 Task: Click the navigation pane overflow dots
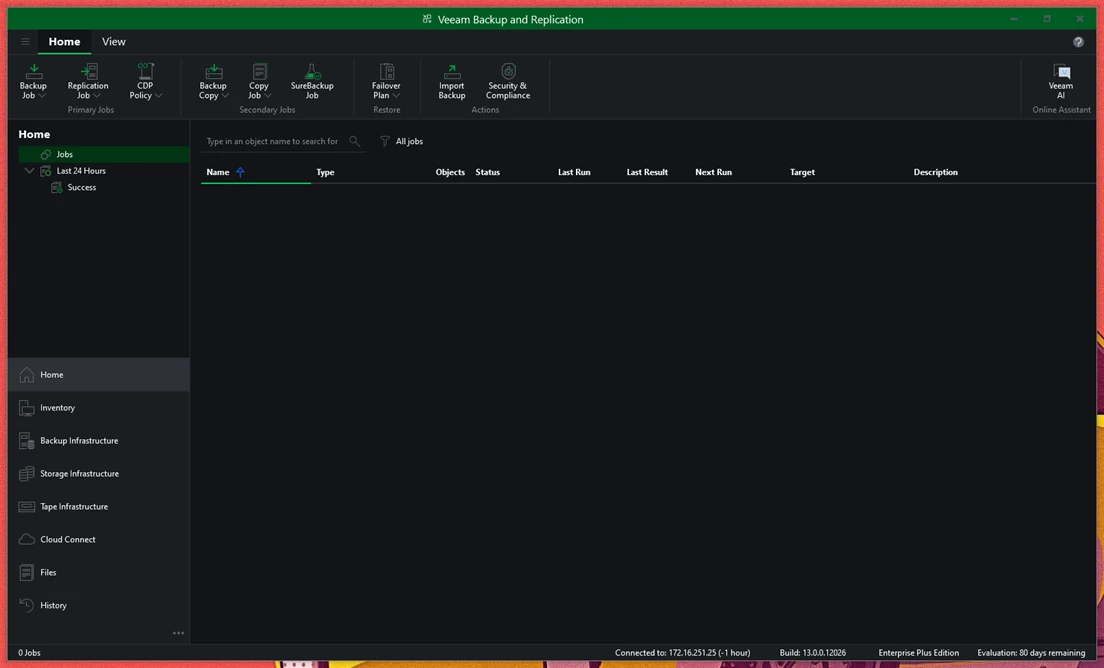point(179,633)
